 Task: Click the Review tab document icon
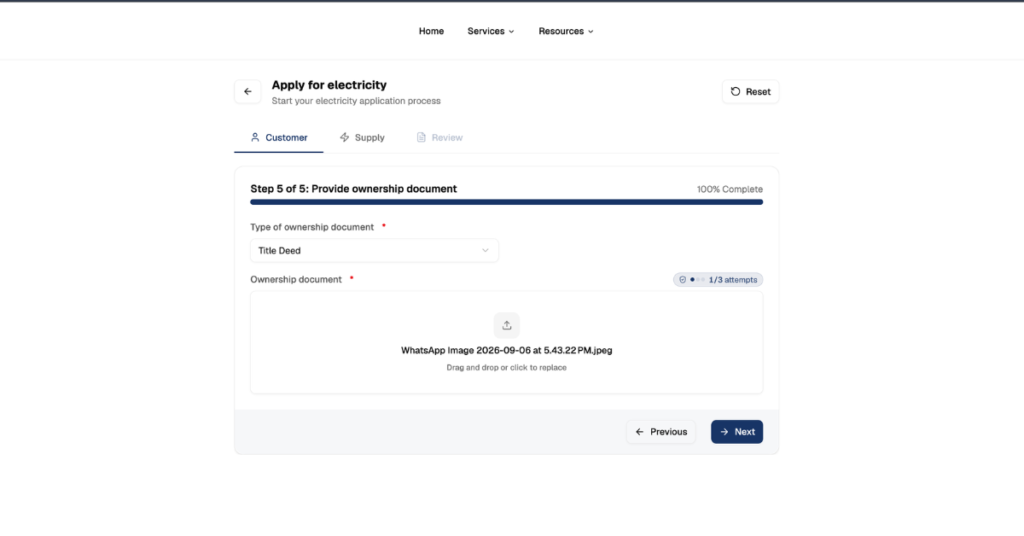(421, 137)
